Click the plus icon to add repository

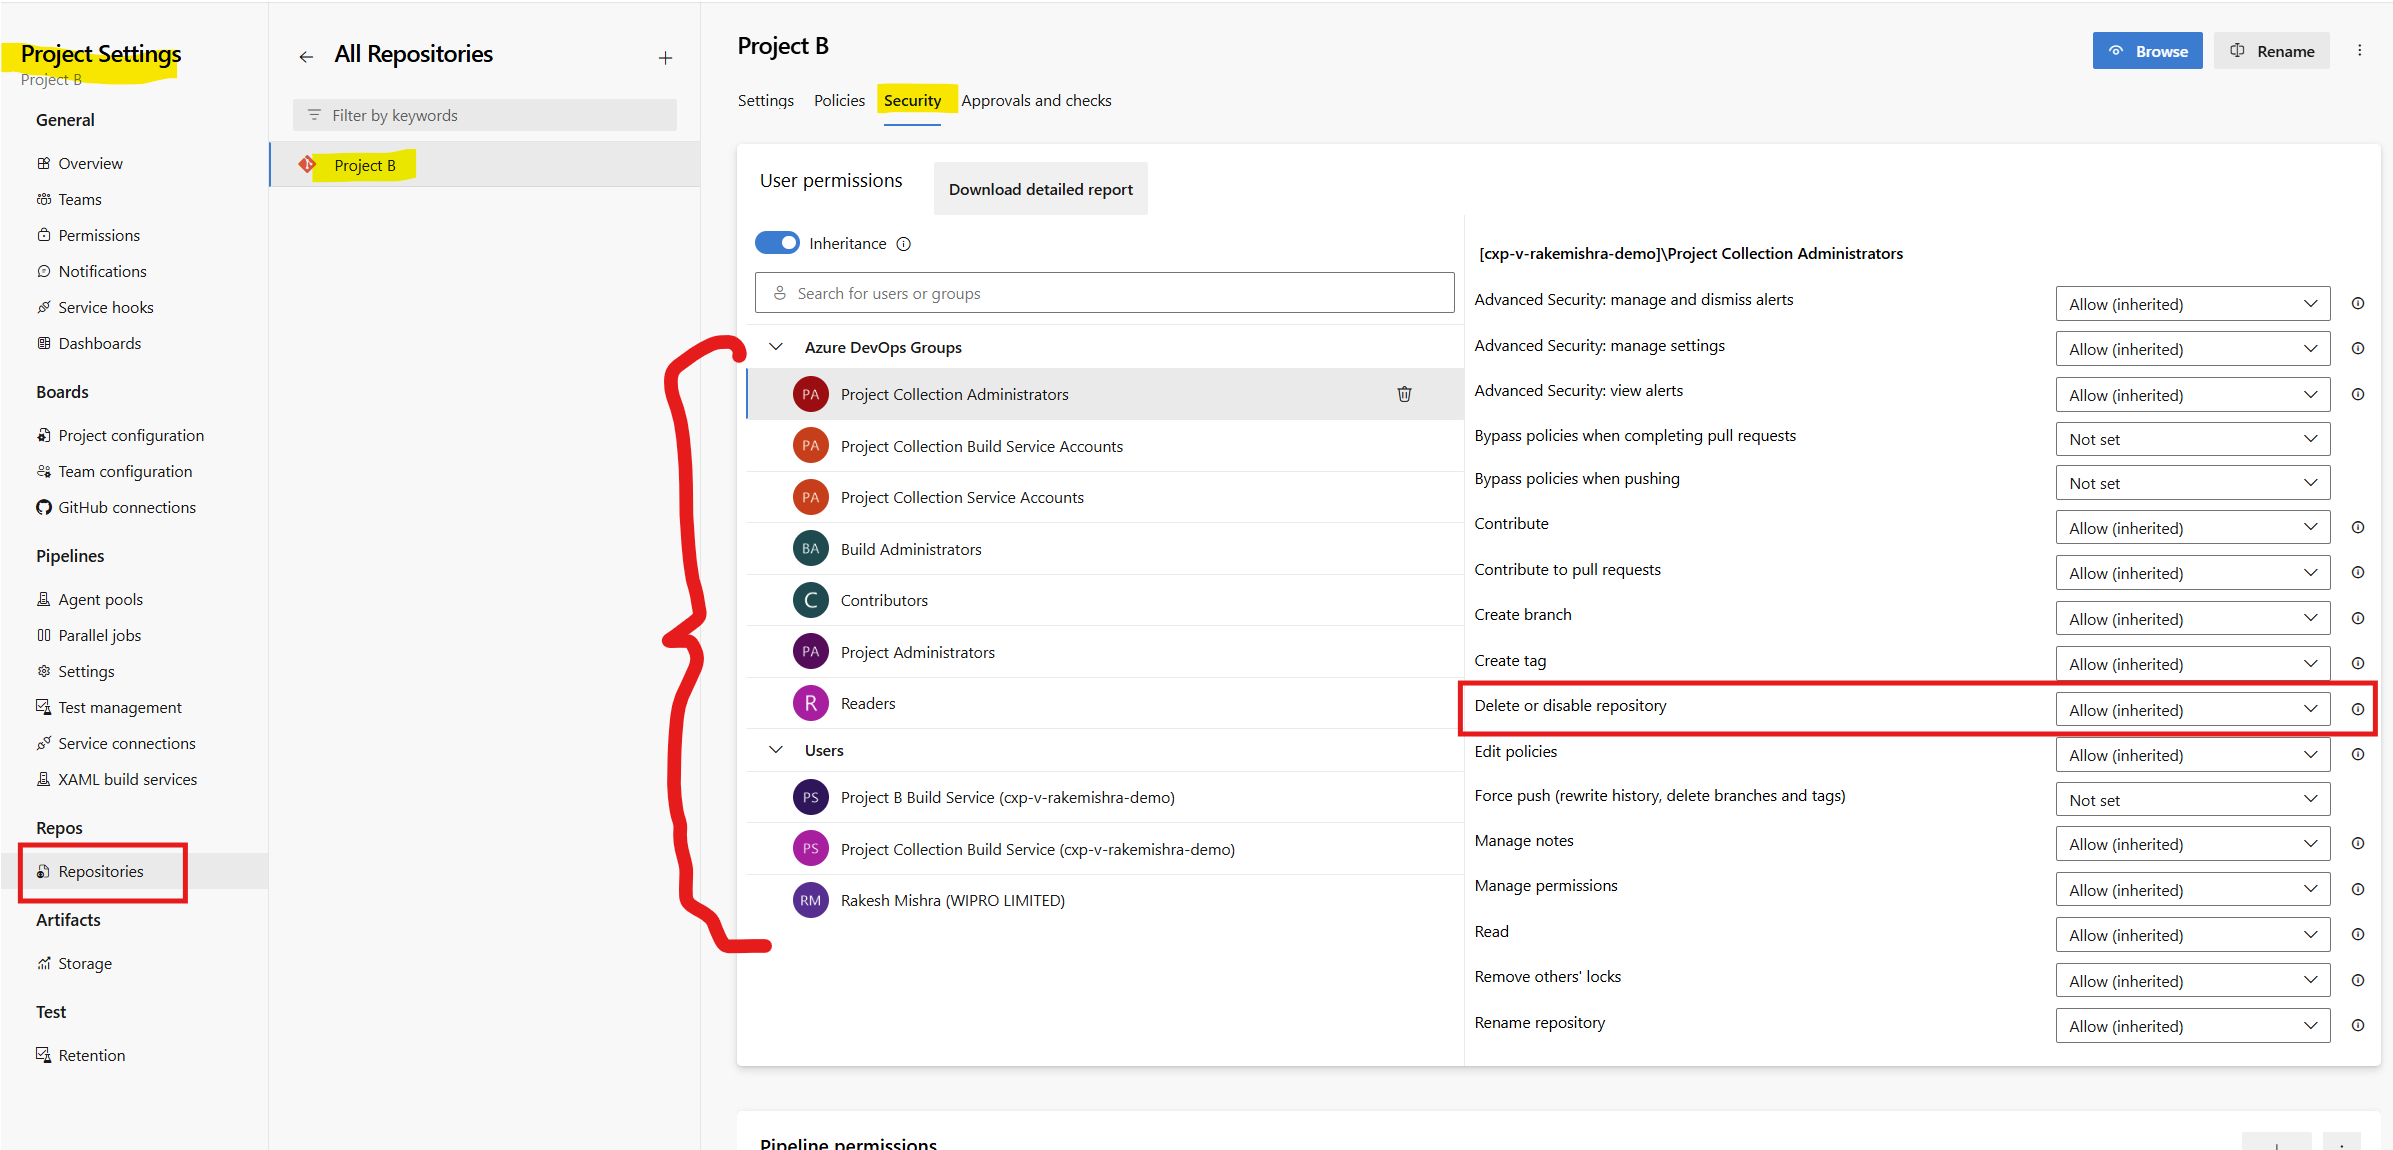[x=665, y=58]
